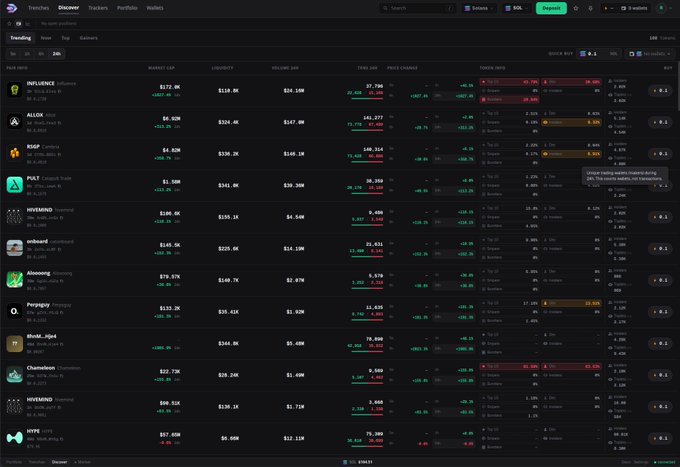This screenshot has height=467, width=680.
Task: Open the No wallets dropdown near Quick Buy
Action: pyautogui.click(x=650, y=54)
